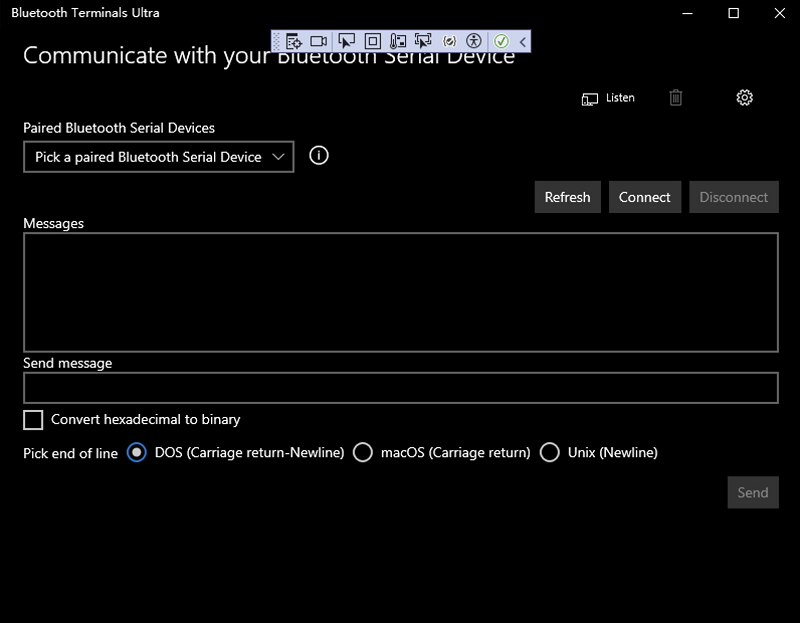Viewport: 800px width, 623px height.
Task: Click inside the Send message field
Action: click(x=400, y=386)
